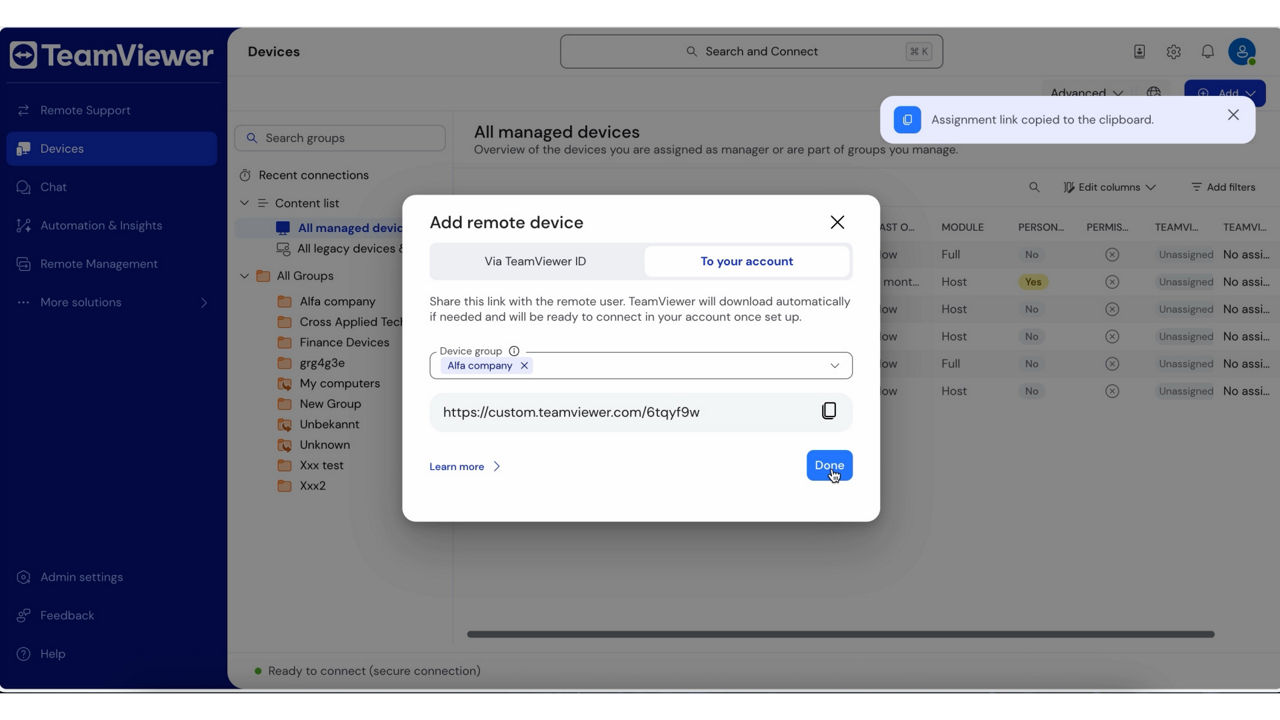
Task: Open Remote Support in the sidebar
Action: 111,110
